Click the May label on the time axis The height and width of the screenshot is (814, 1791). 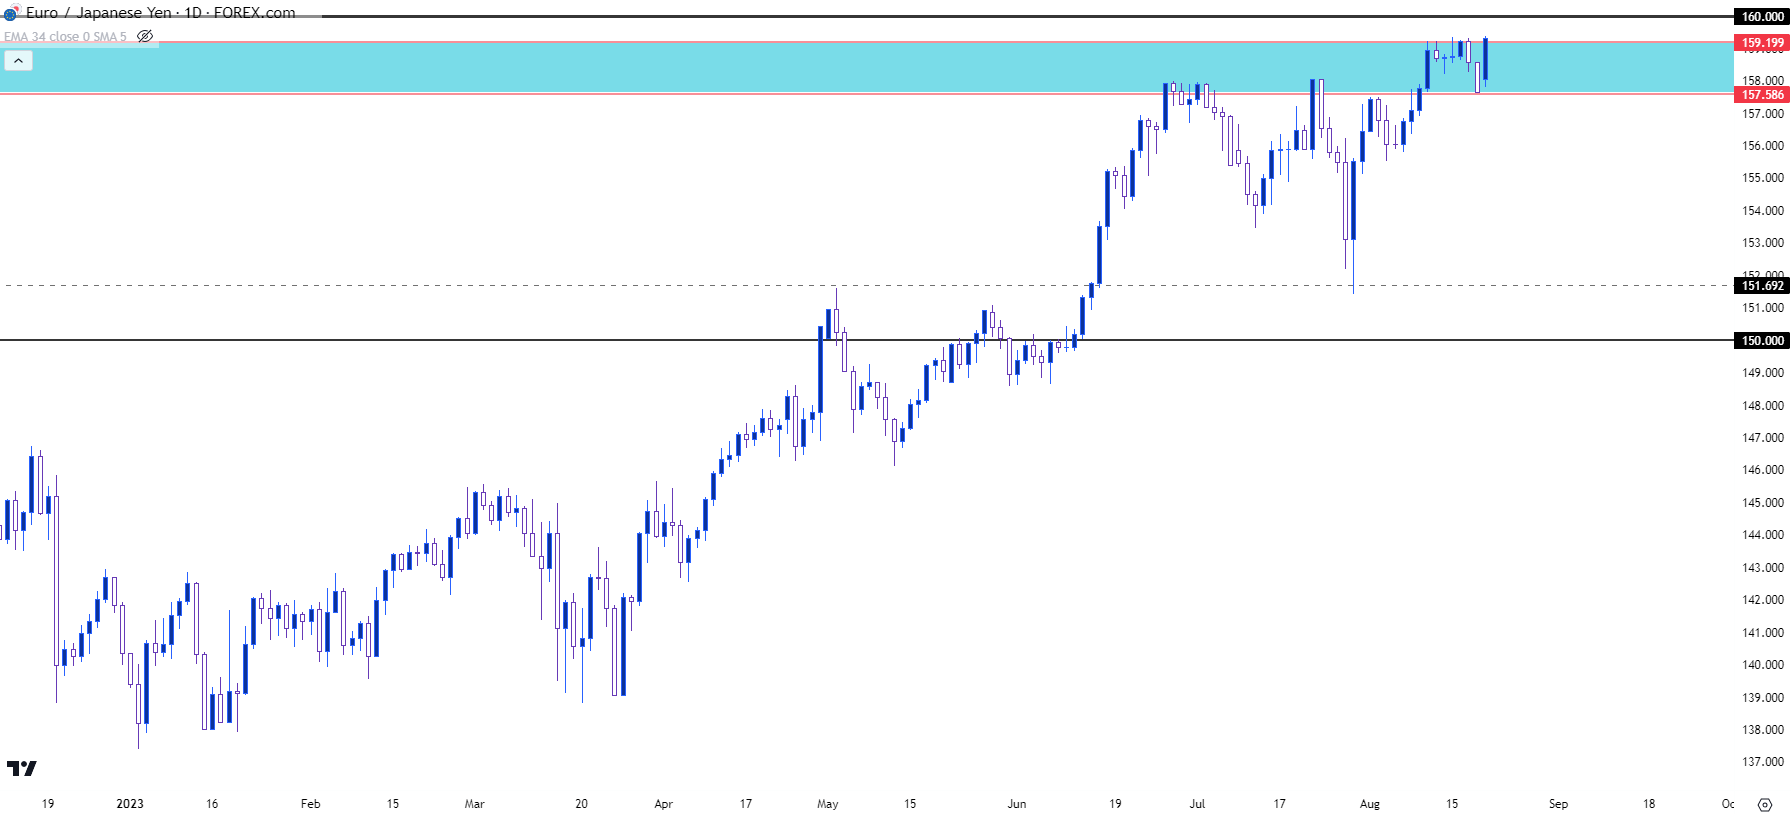tap(827, 804)
